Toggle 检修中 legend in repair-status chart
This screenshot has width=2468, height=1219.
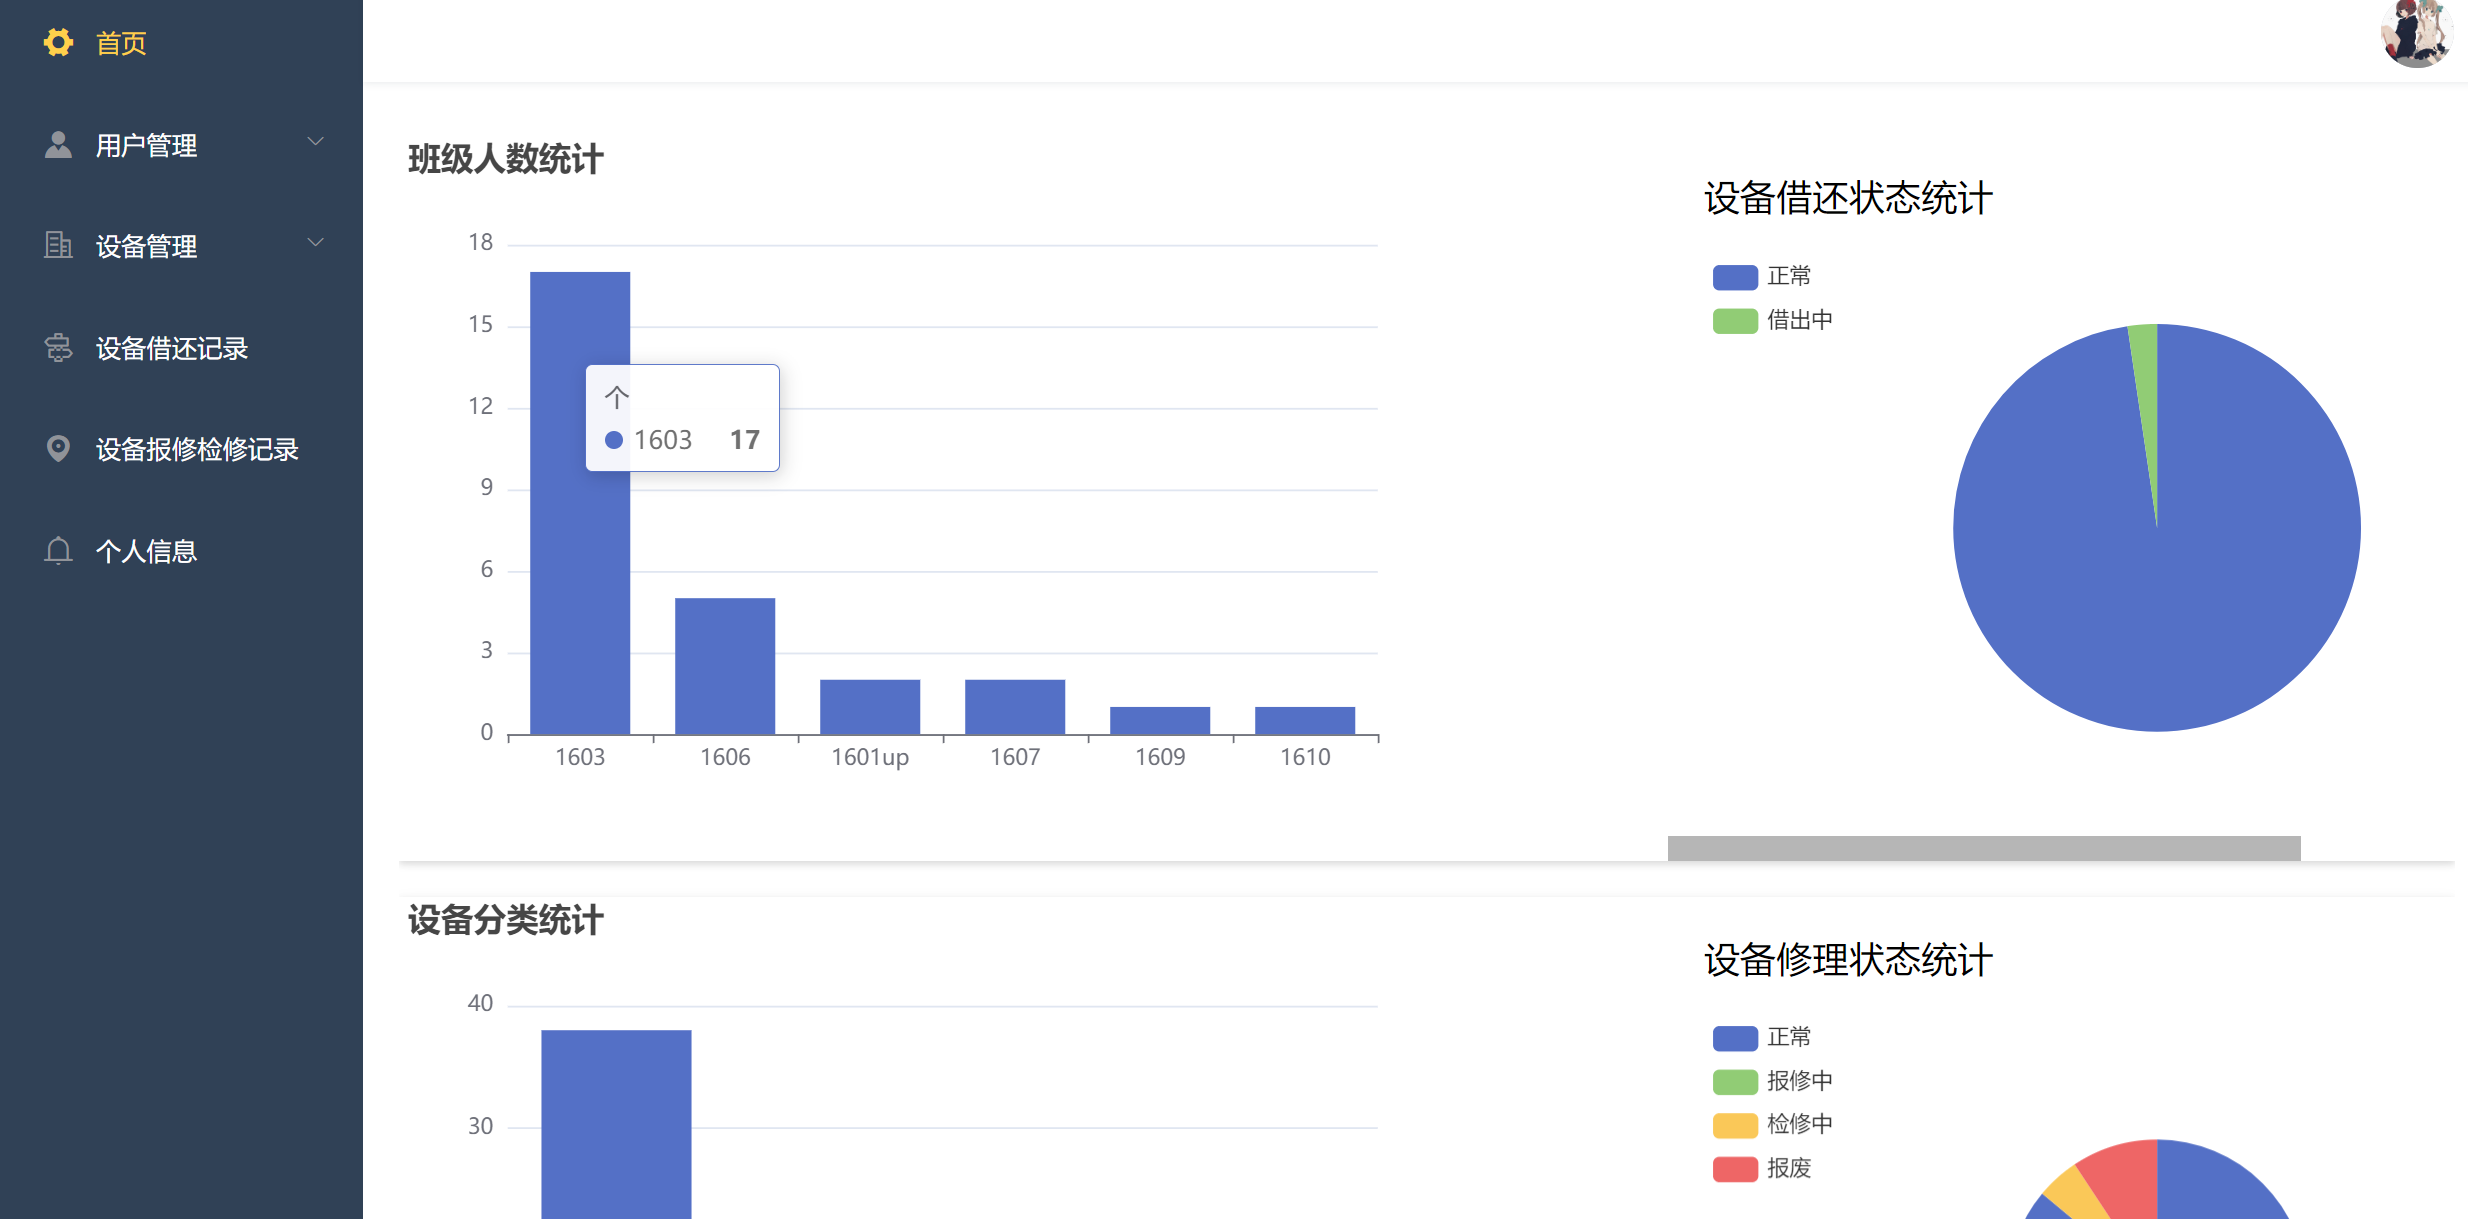[x=1735, y=1125]
